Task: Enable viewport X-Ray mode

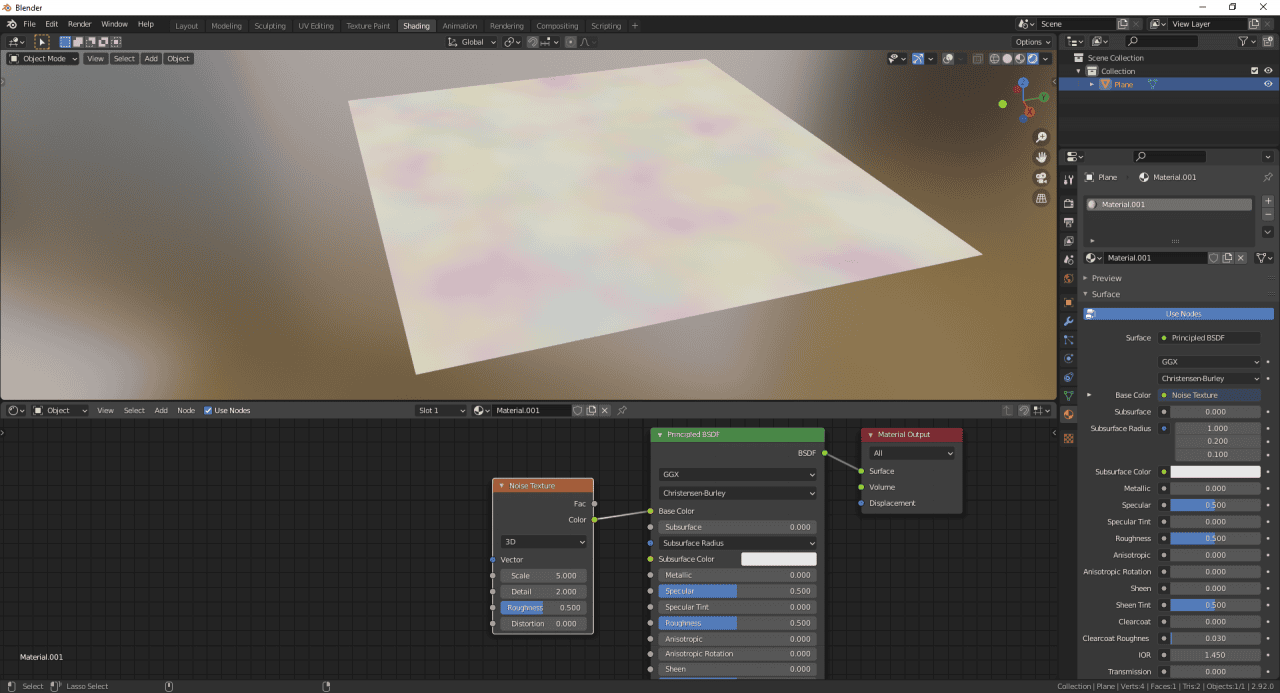Action: point(976,59)
